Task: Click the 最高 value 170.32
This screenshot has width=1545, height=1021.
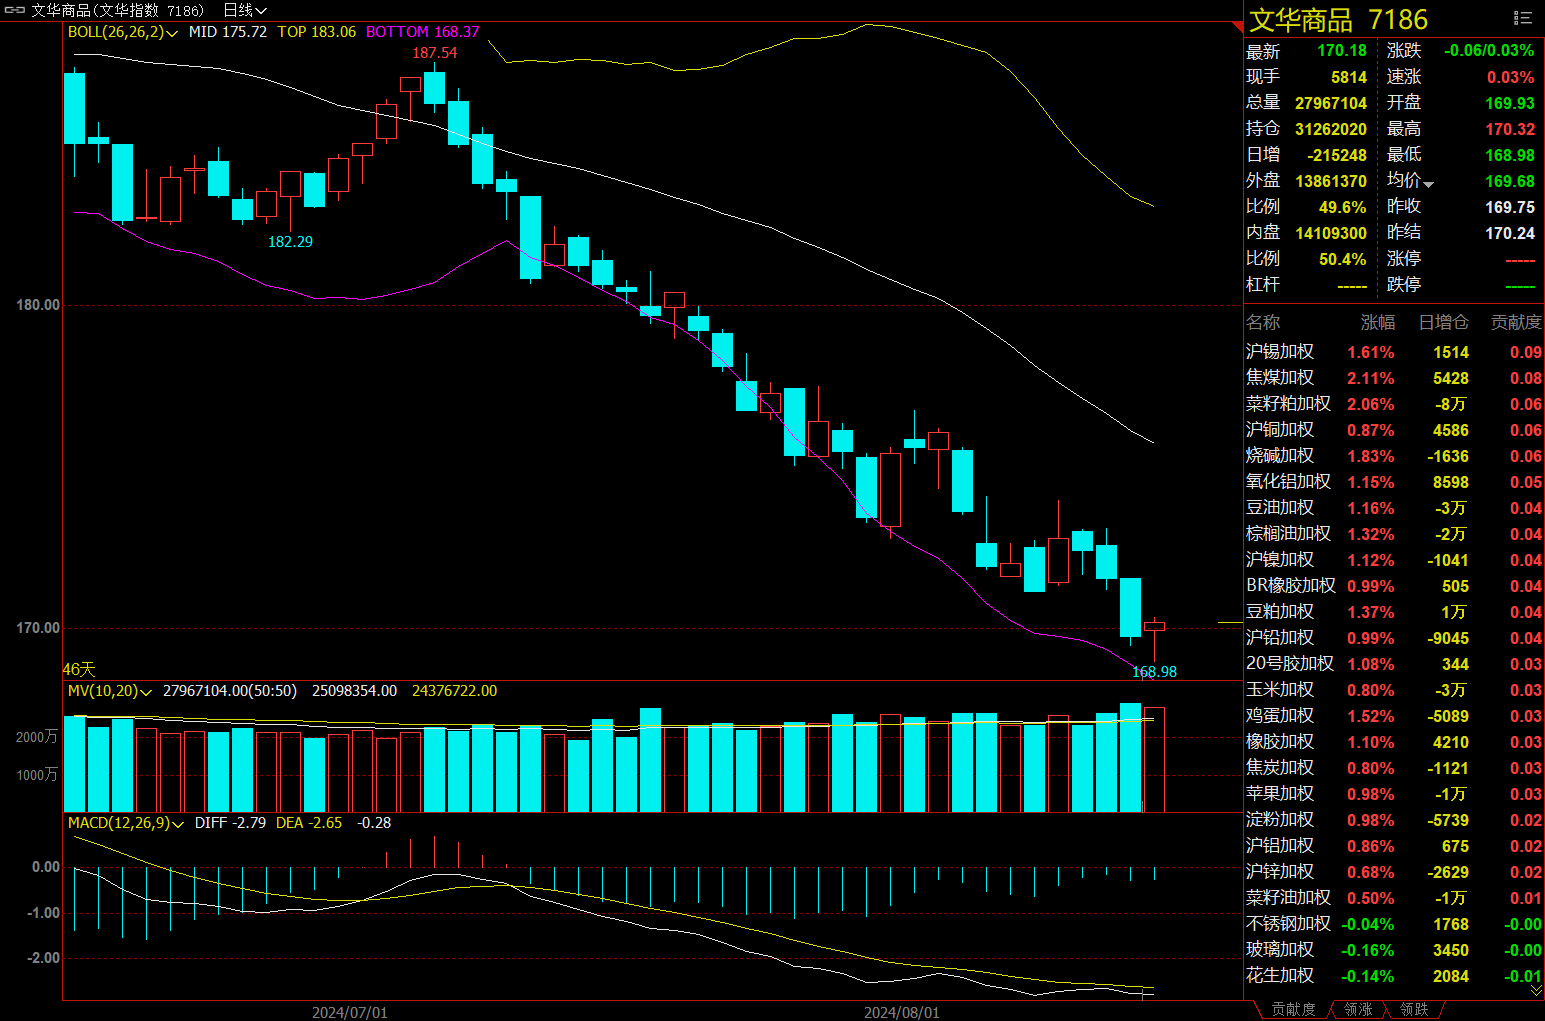Action: (x=1510, y=129)
